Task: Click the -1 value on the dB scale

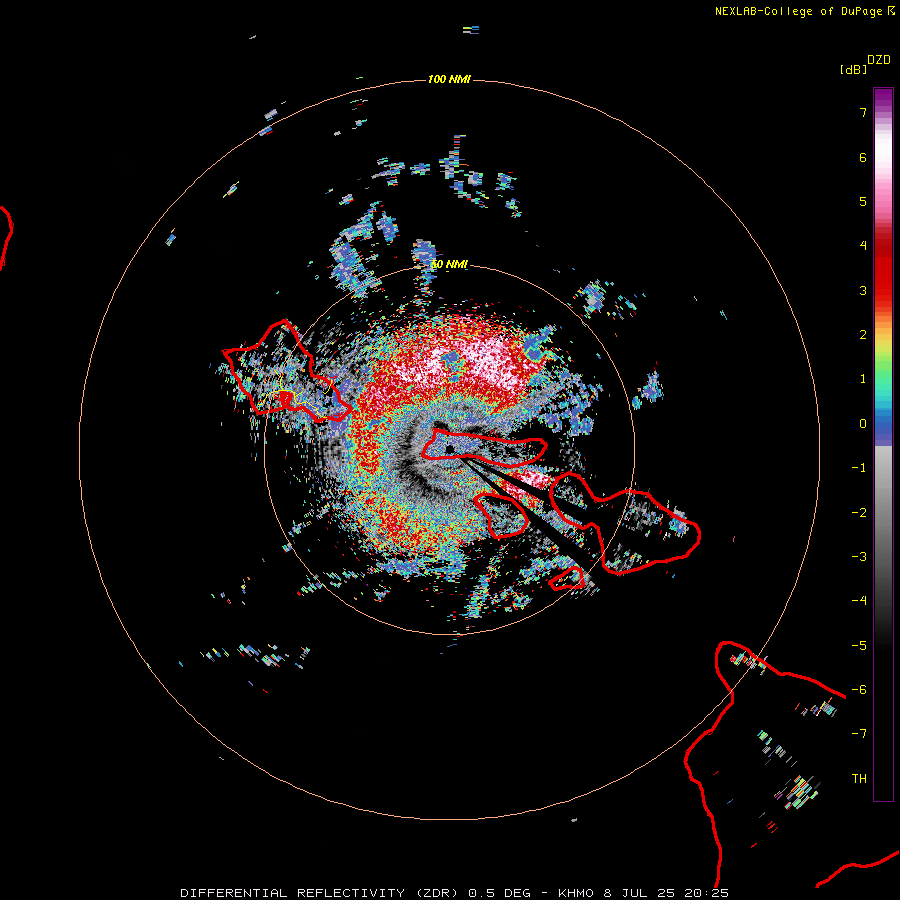Action: pos(859,468)
